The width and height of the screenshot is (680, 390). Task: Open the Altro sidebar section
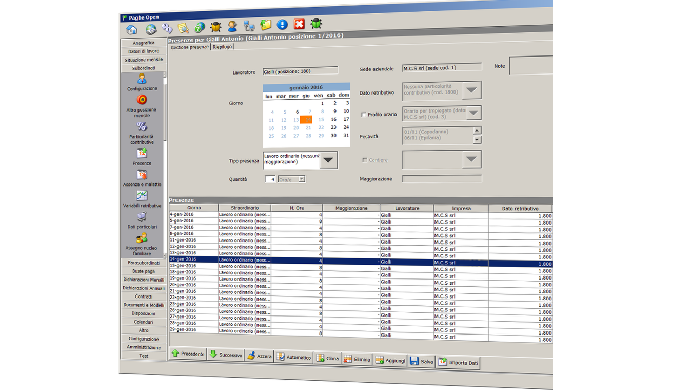(x=144, y=330)
